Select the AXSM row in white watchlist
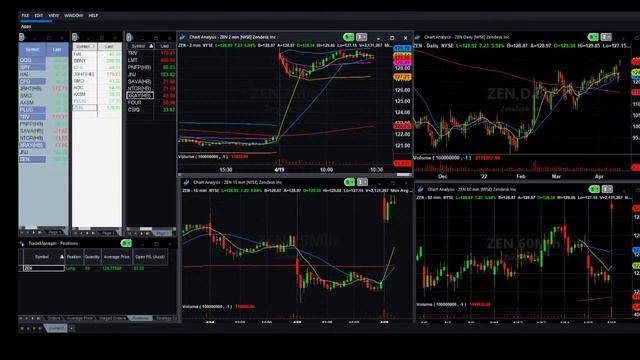 97,94
